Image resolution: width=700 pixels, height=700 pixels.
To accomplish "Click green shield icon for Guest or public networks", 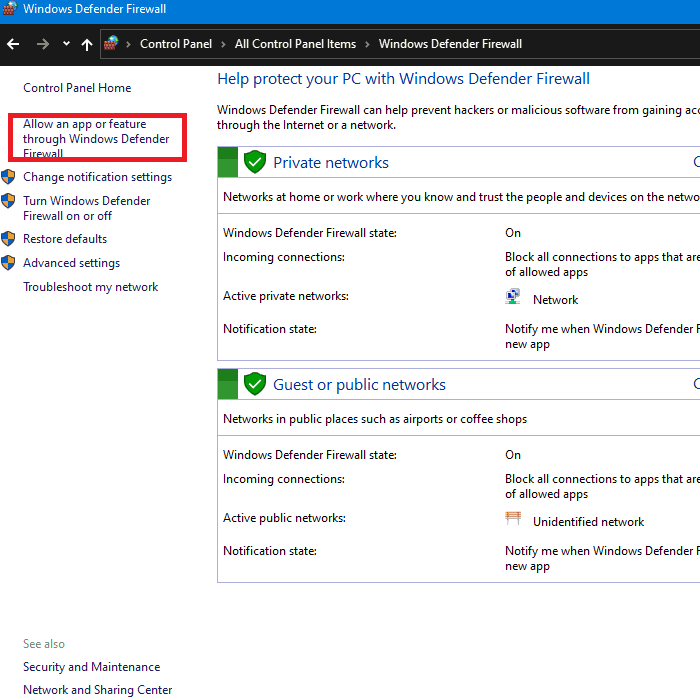I will tap(255, 383).
